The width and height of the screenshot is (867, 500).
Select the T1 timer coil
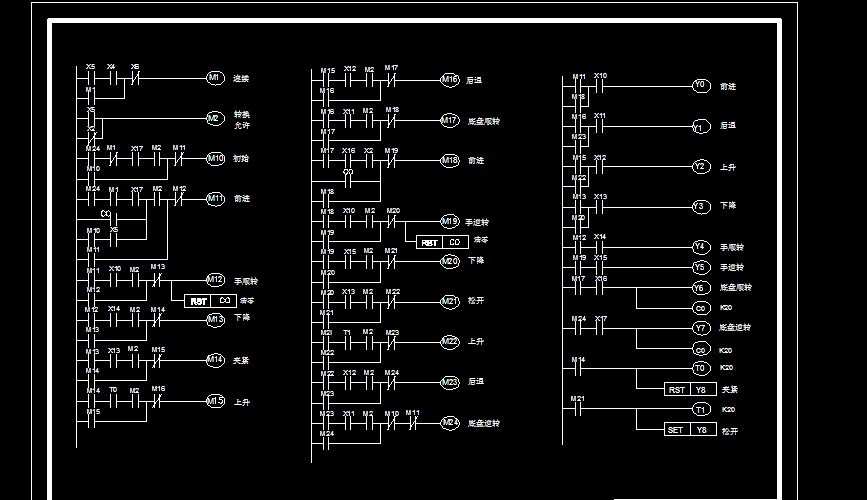(x=701, y=410)
